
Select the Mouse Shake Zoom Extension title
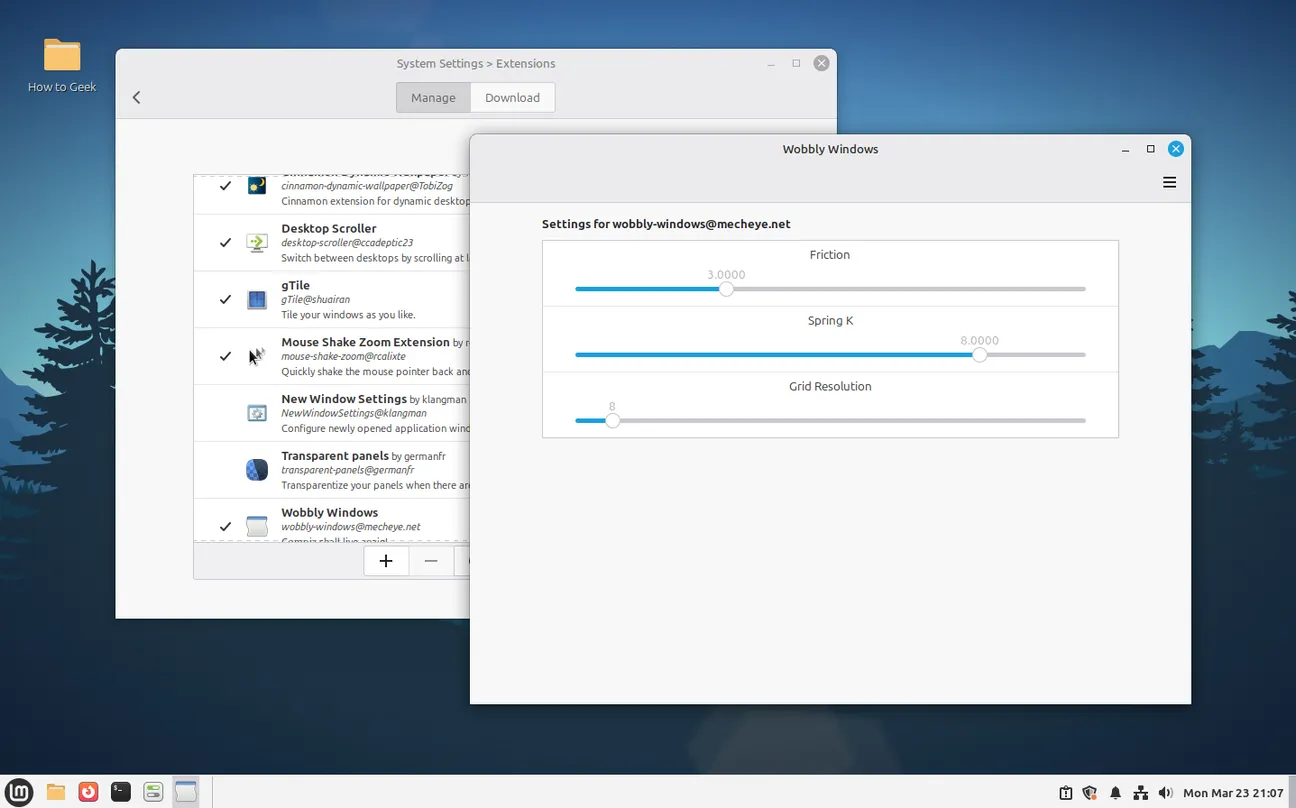click(365, 342)
